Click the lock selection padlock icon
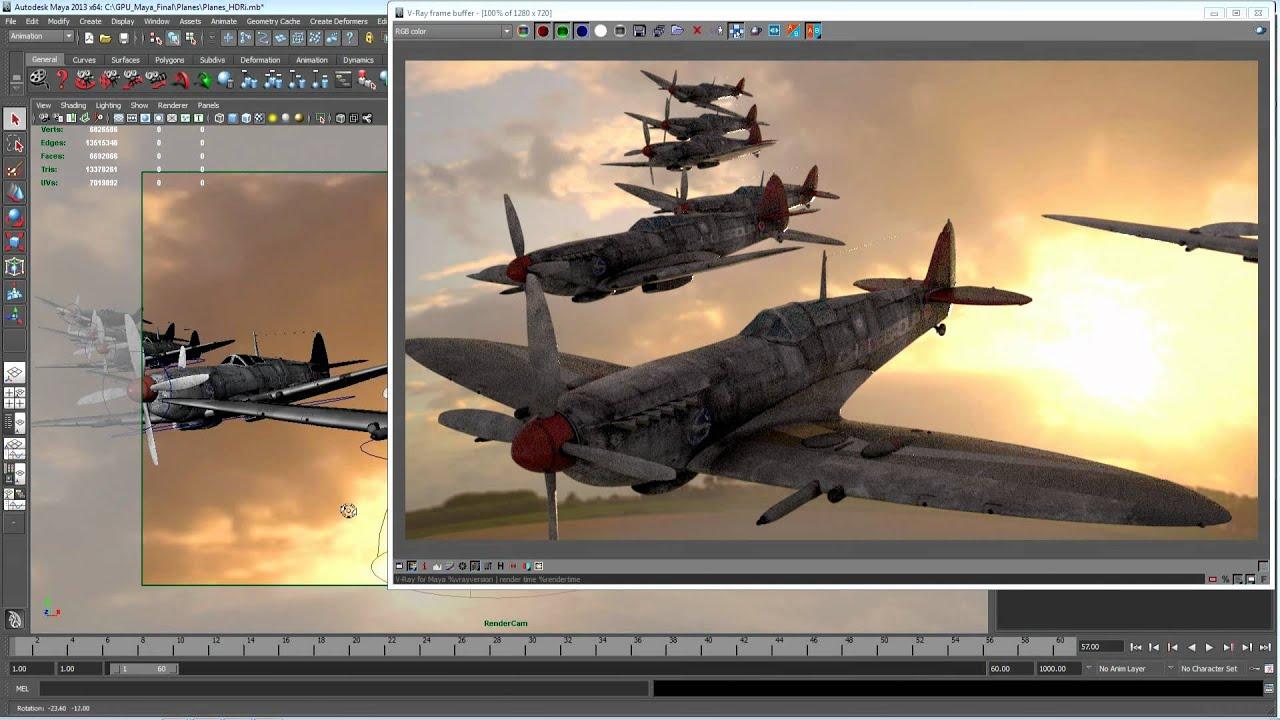The height and width of the screenshot is (720, 1280). (369, 38)
